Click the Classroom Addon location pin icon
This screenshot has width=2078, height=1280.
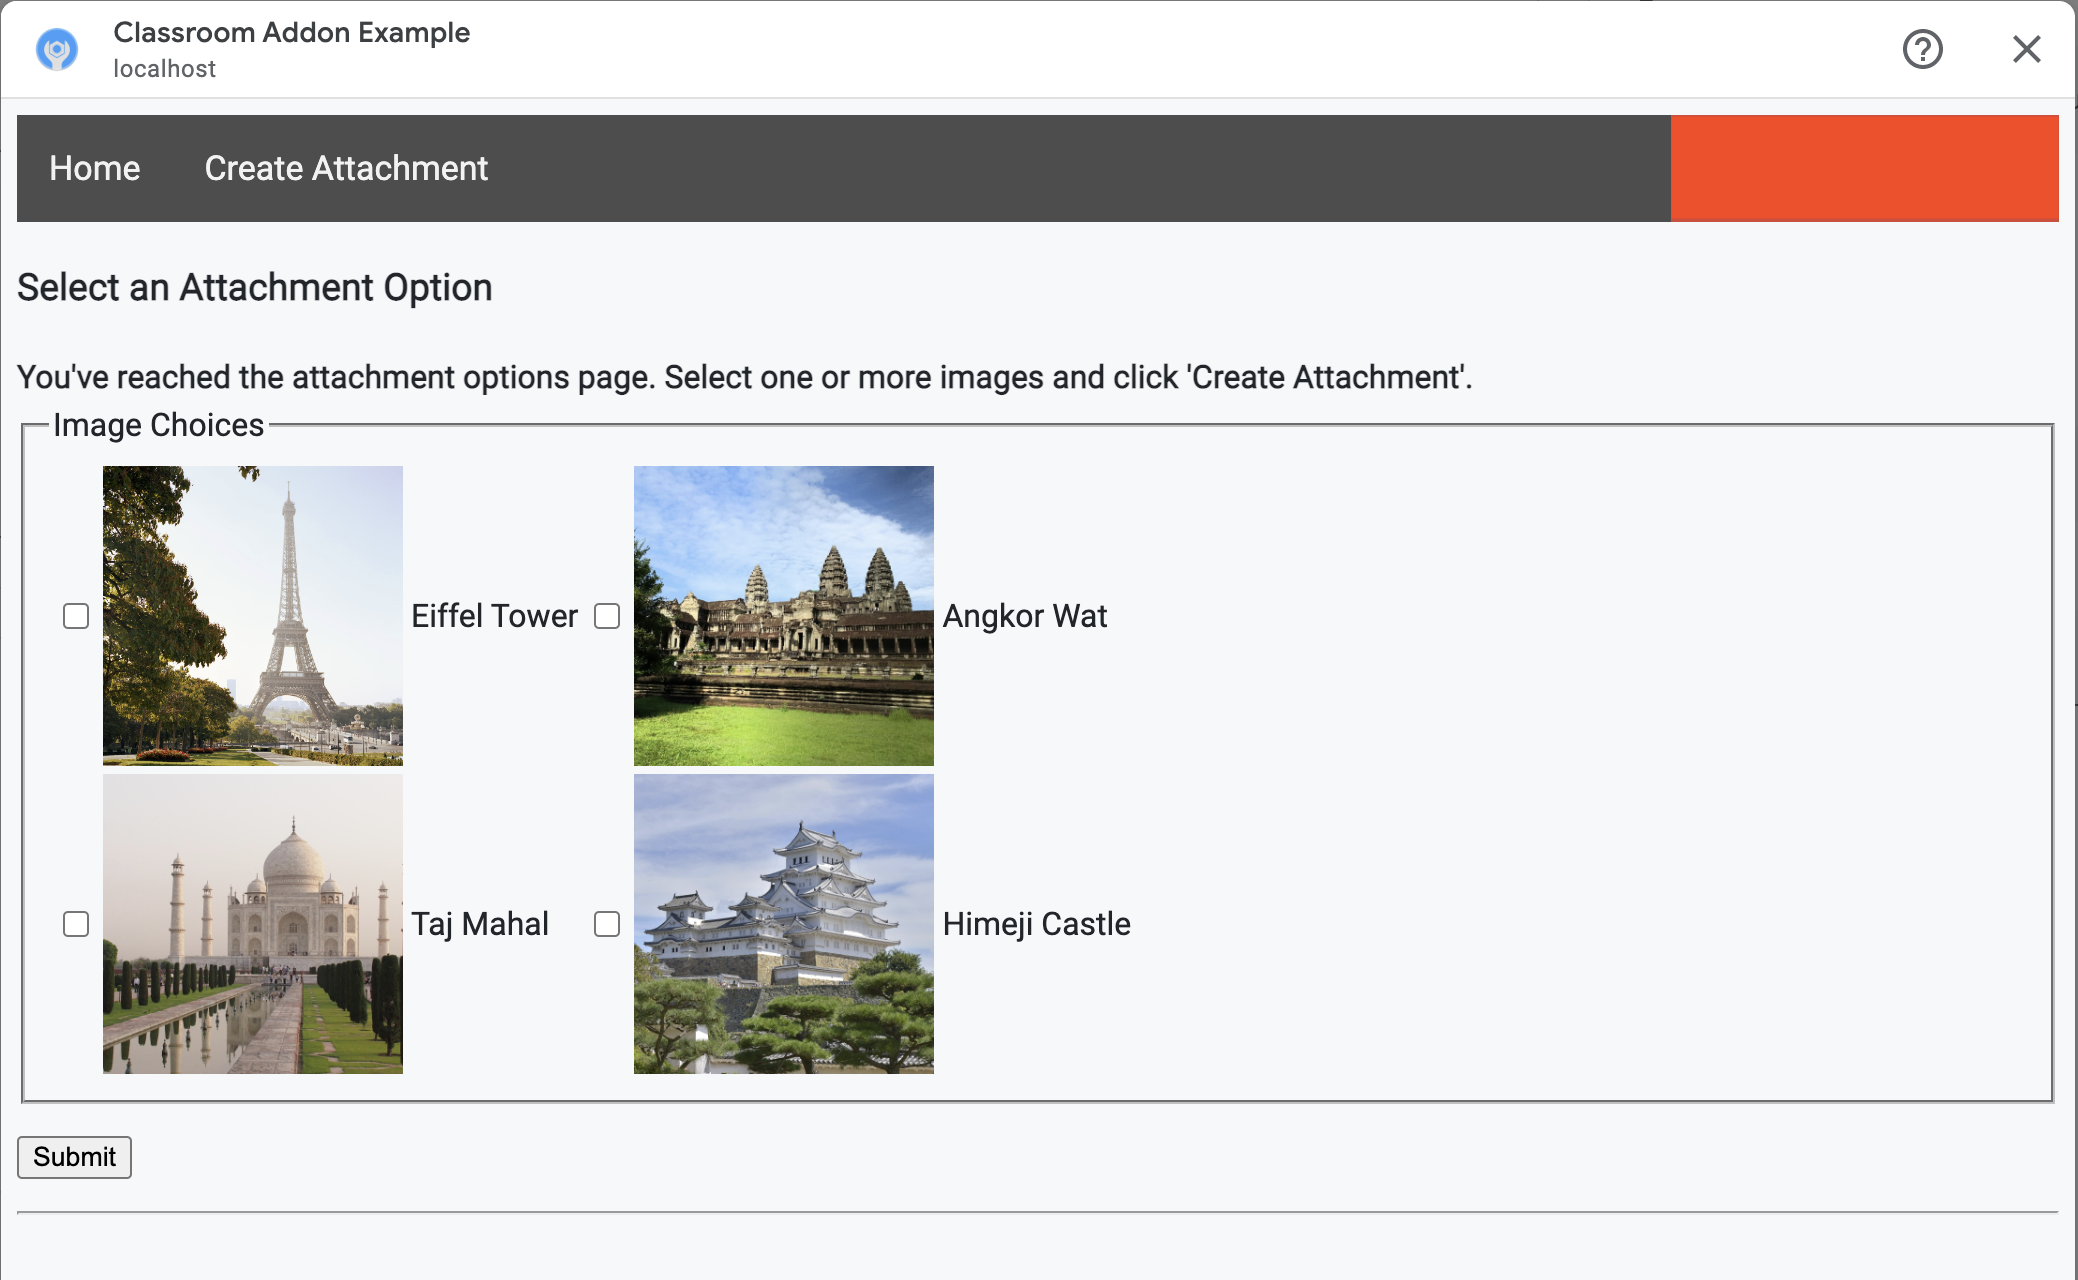coord(56,49)
